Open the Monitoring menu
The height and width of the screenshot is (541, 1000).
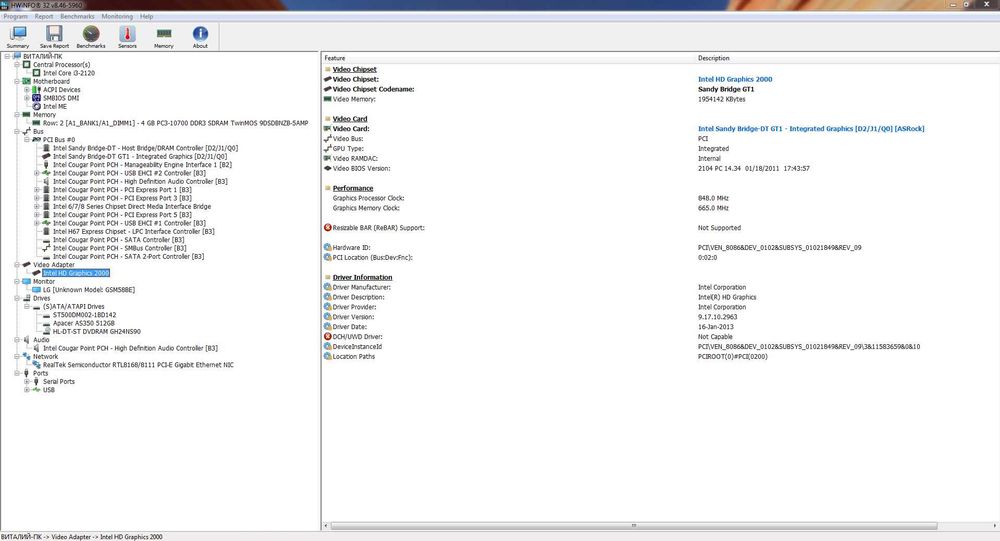117,17
